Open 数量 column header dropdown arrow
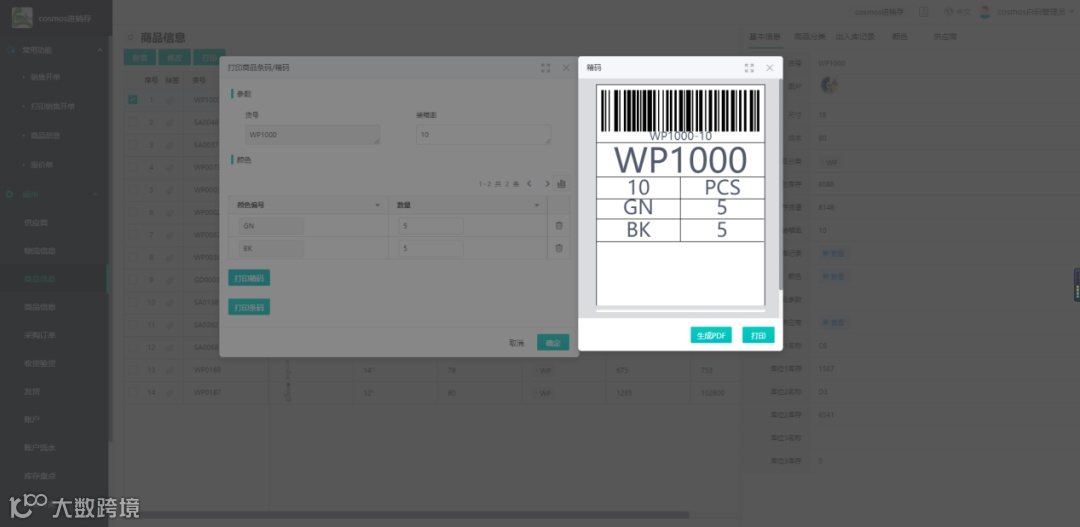Image resolution: width=1080 pixels, height=527 pixels. pyautogui.click(x=537, y=205)
